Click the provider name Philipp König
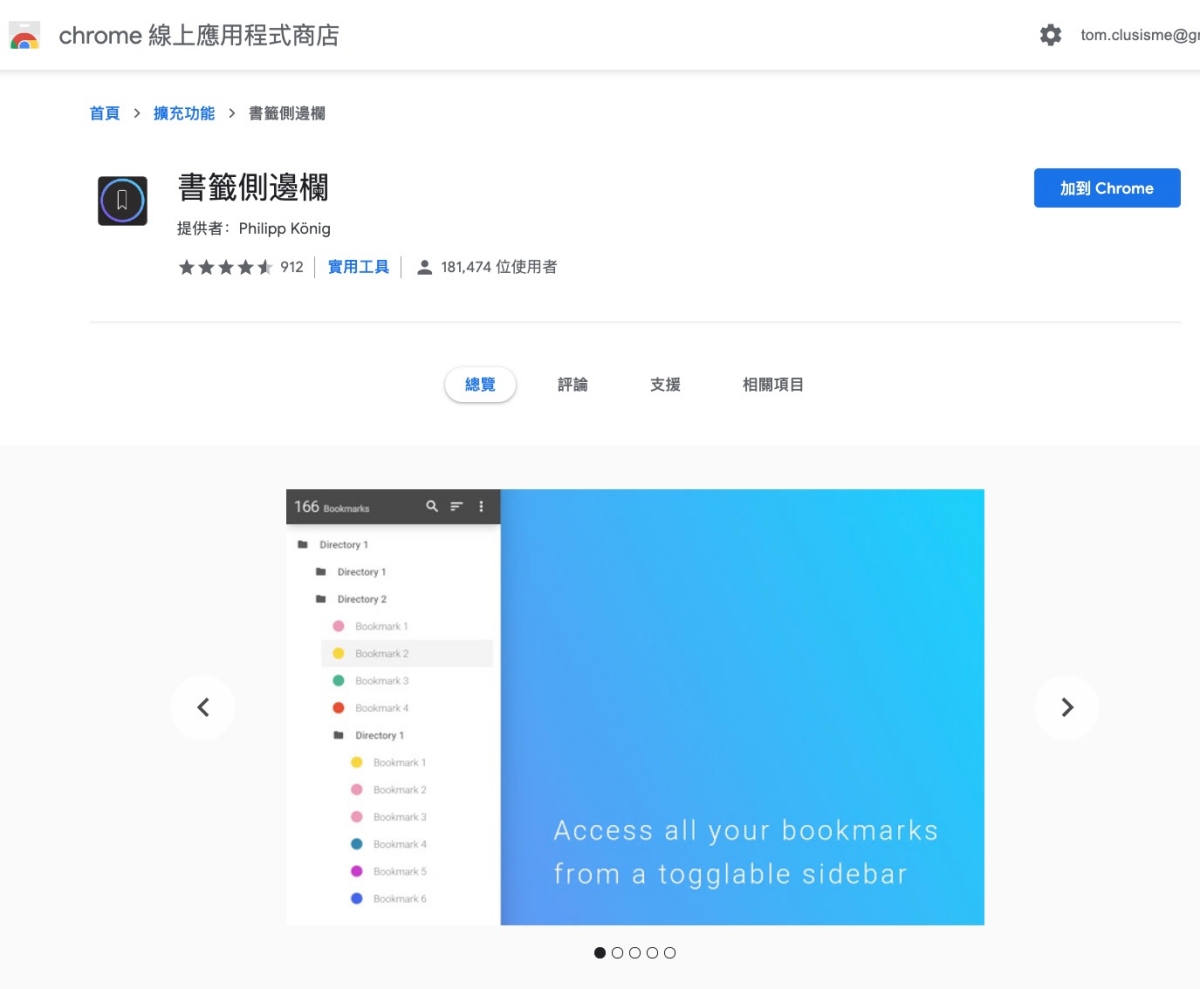The height and width of the screenshot is (989, 1200). pos(284,228)
